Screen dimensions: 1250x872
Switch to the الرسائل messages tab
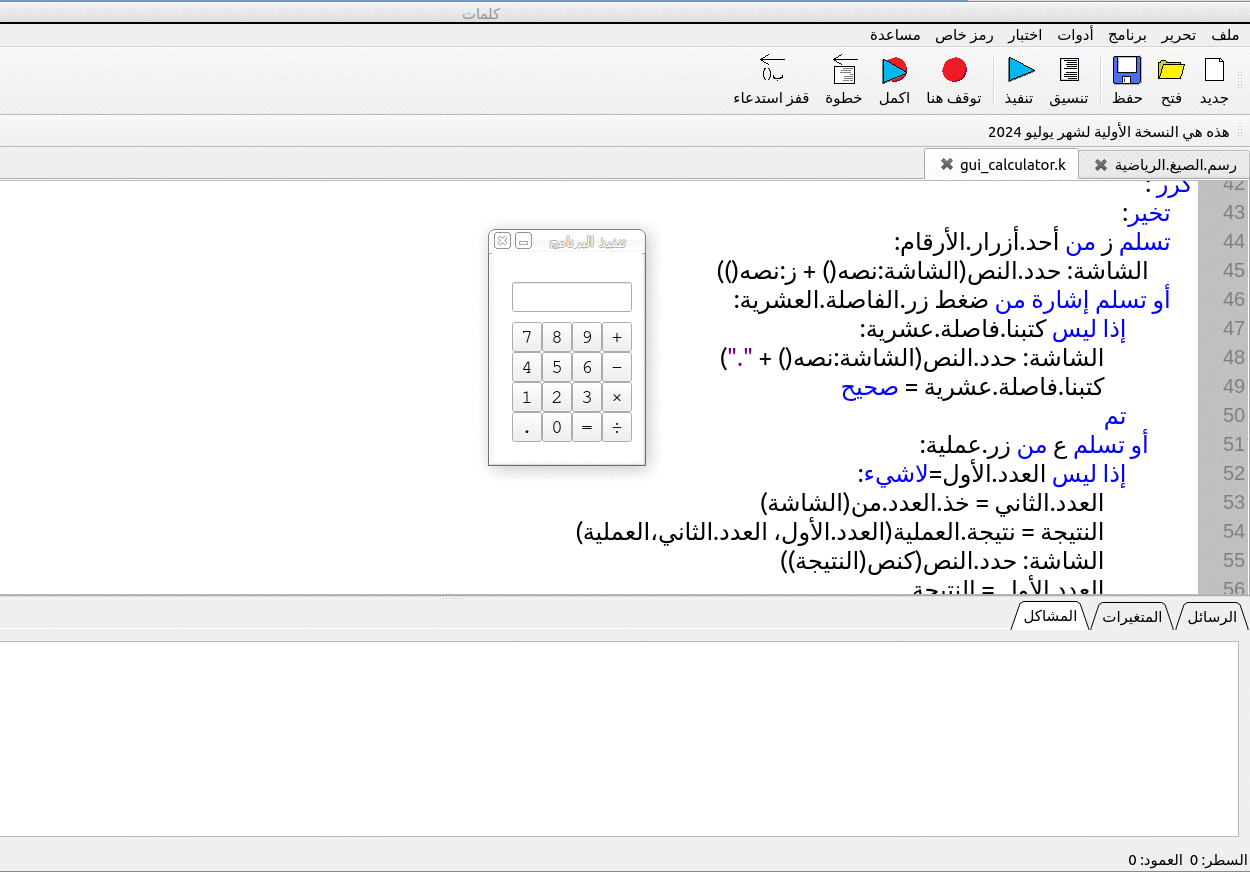[1212, 617]
